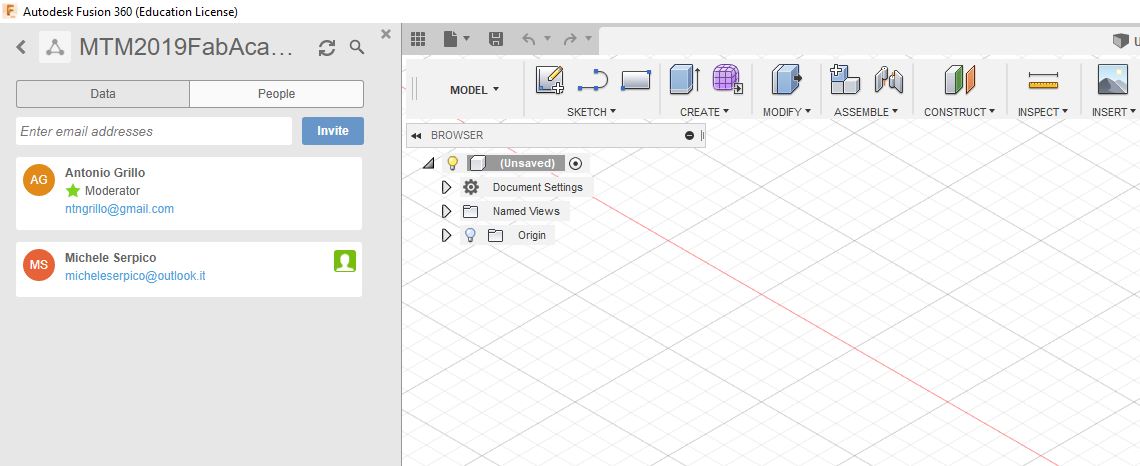Image resolution: width=1140 pixels, height=466 pixels.
Task: Select the Press Pull tool
Action: (787, 79)
